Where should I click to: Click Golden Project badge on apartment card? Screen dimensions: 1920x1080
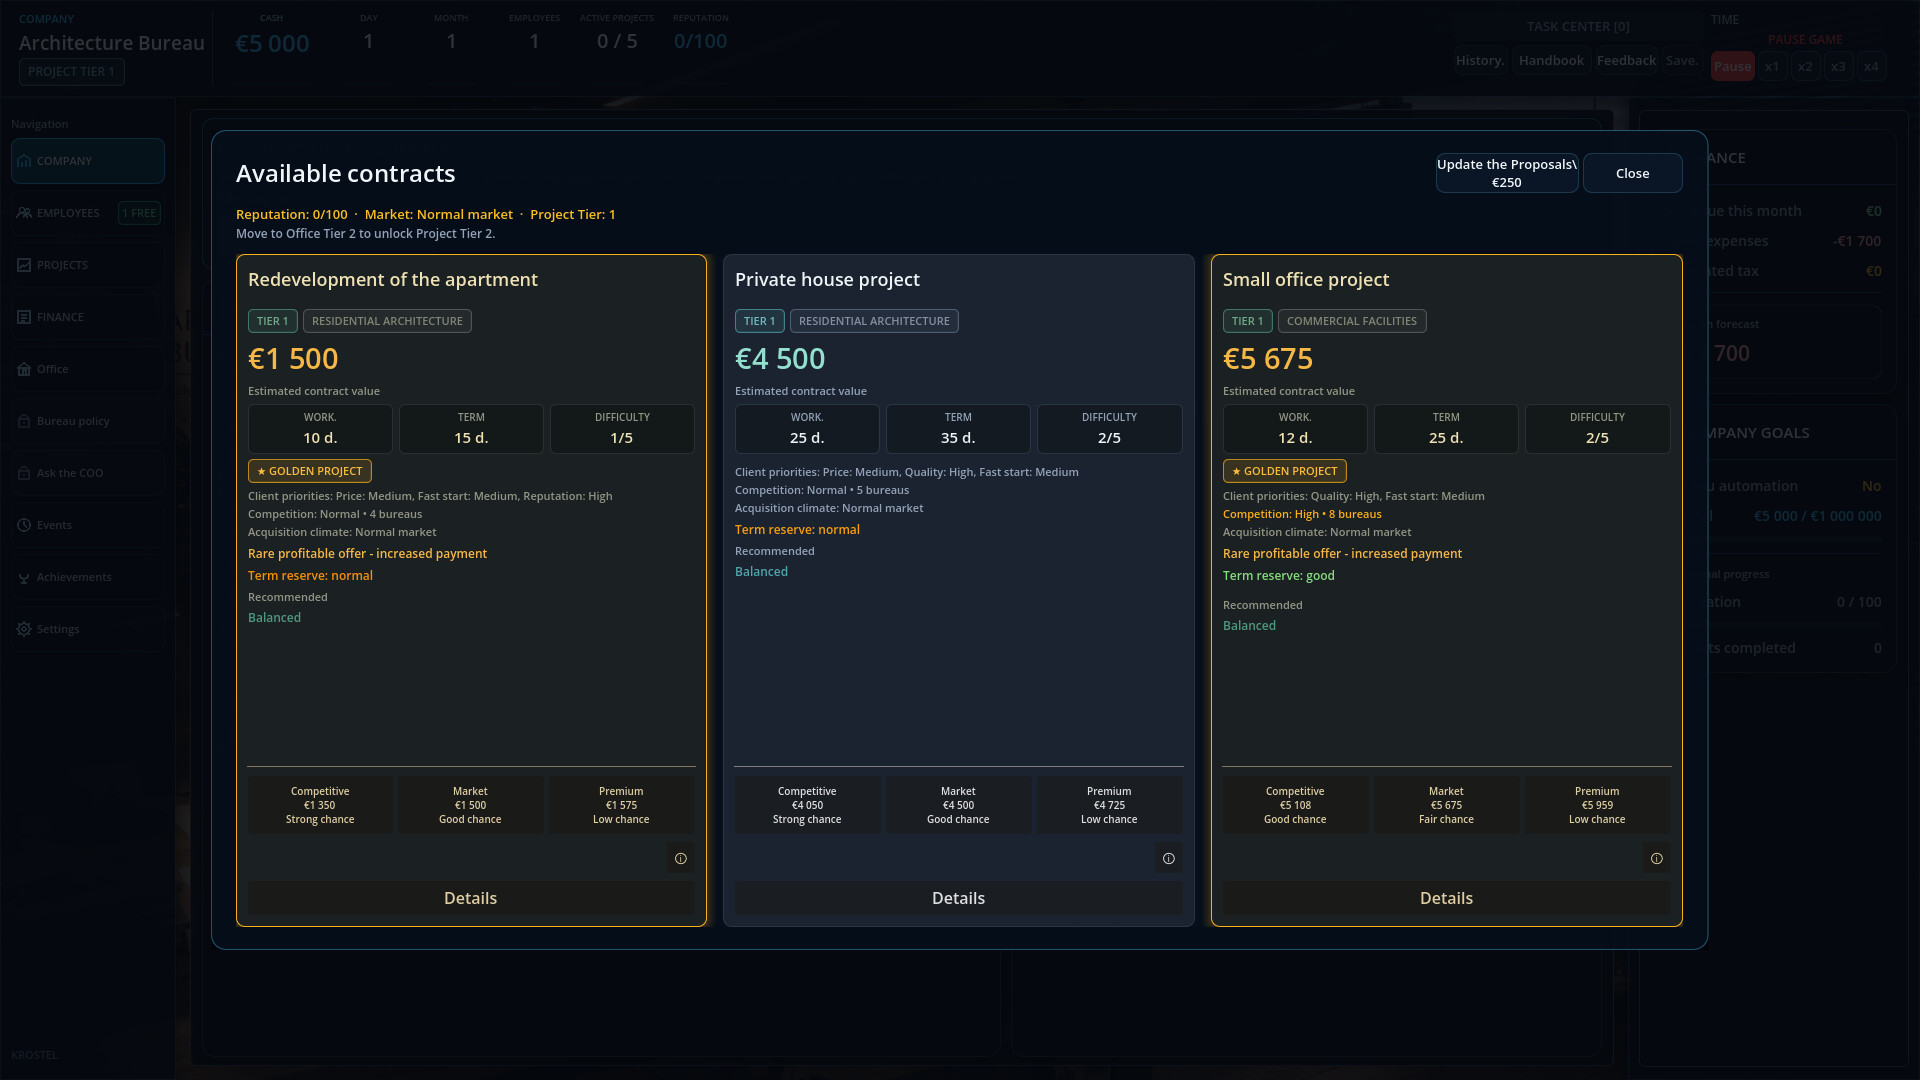coord(310,471)
